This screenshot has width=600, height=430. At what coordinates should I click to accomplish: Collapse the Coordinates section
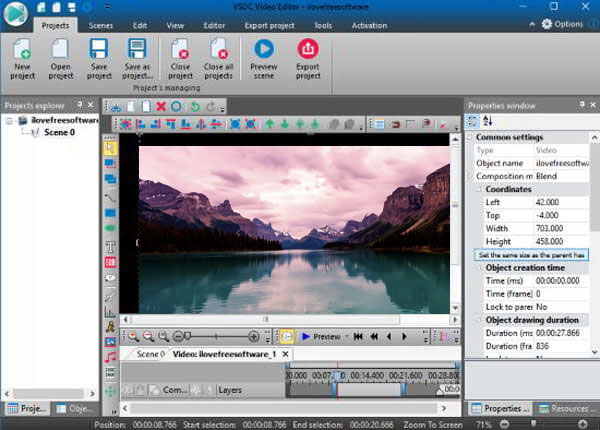pyautogui.click(x=480, y=188)
